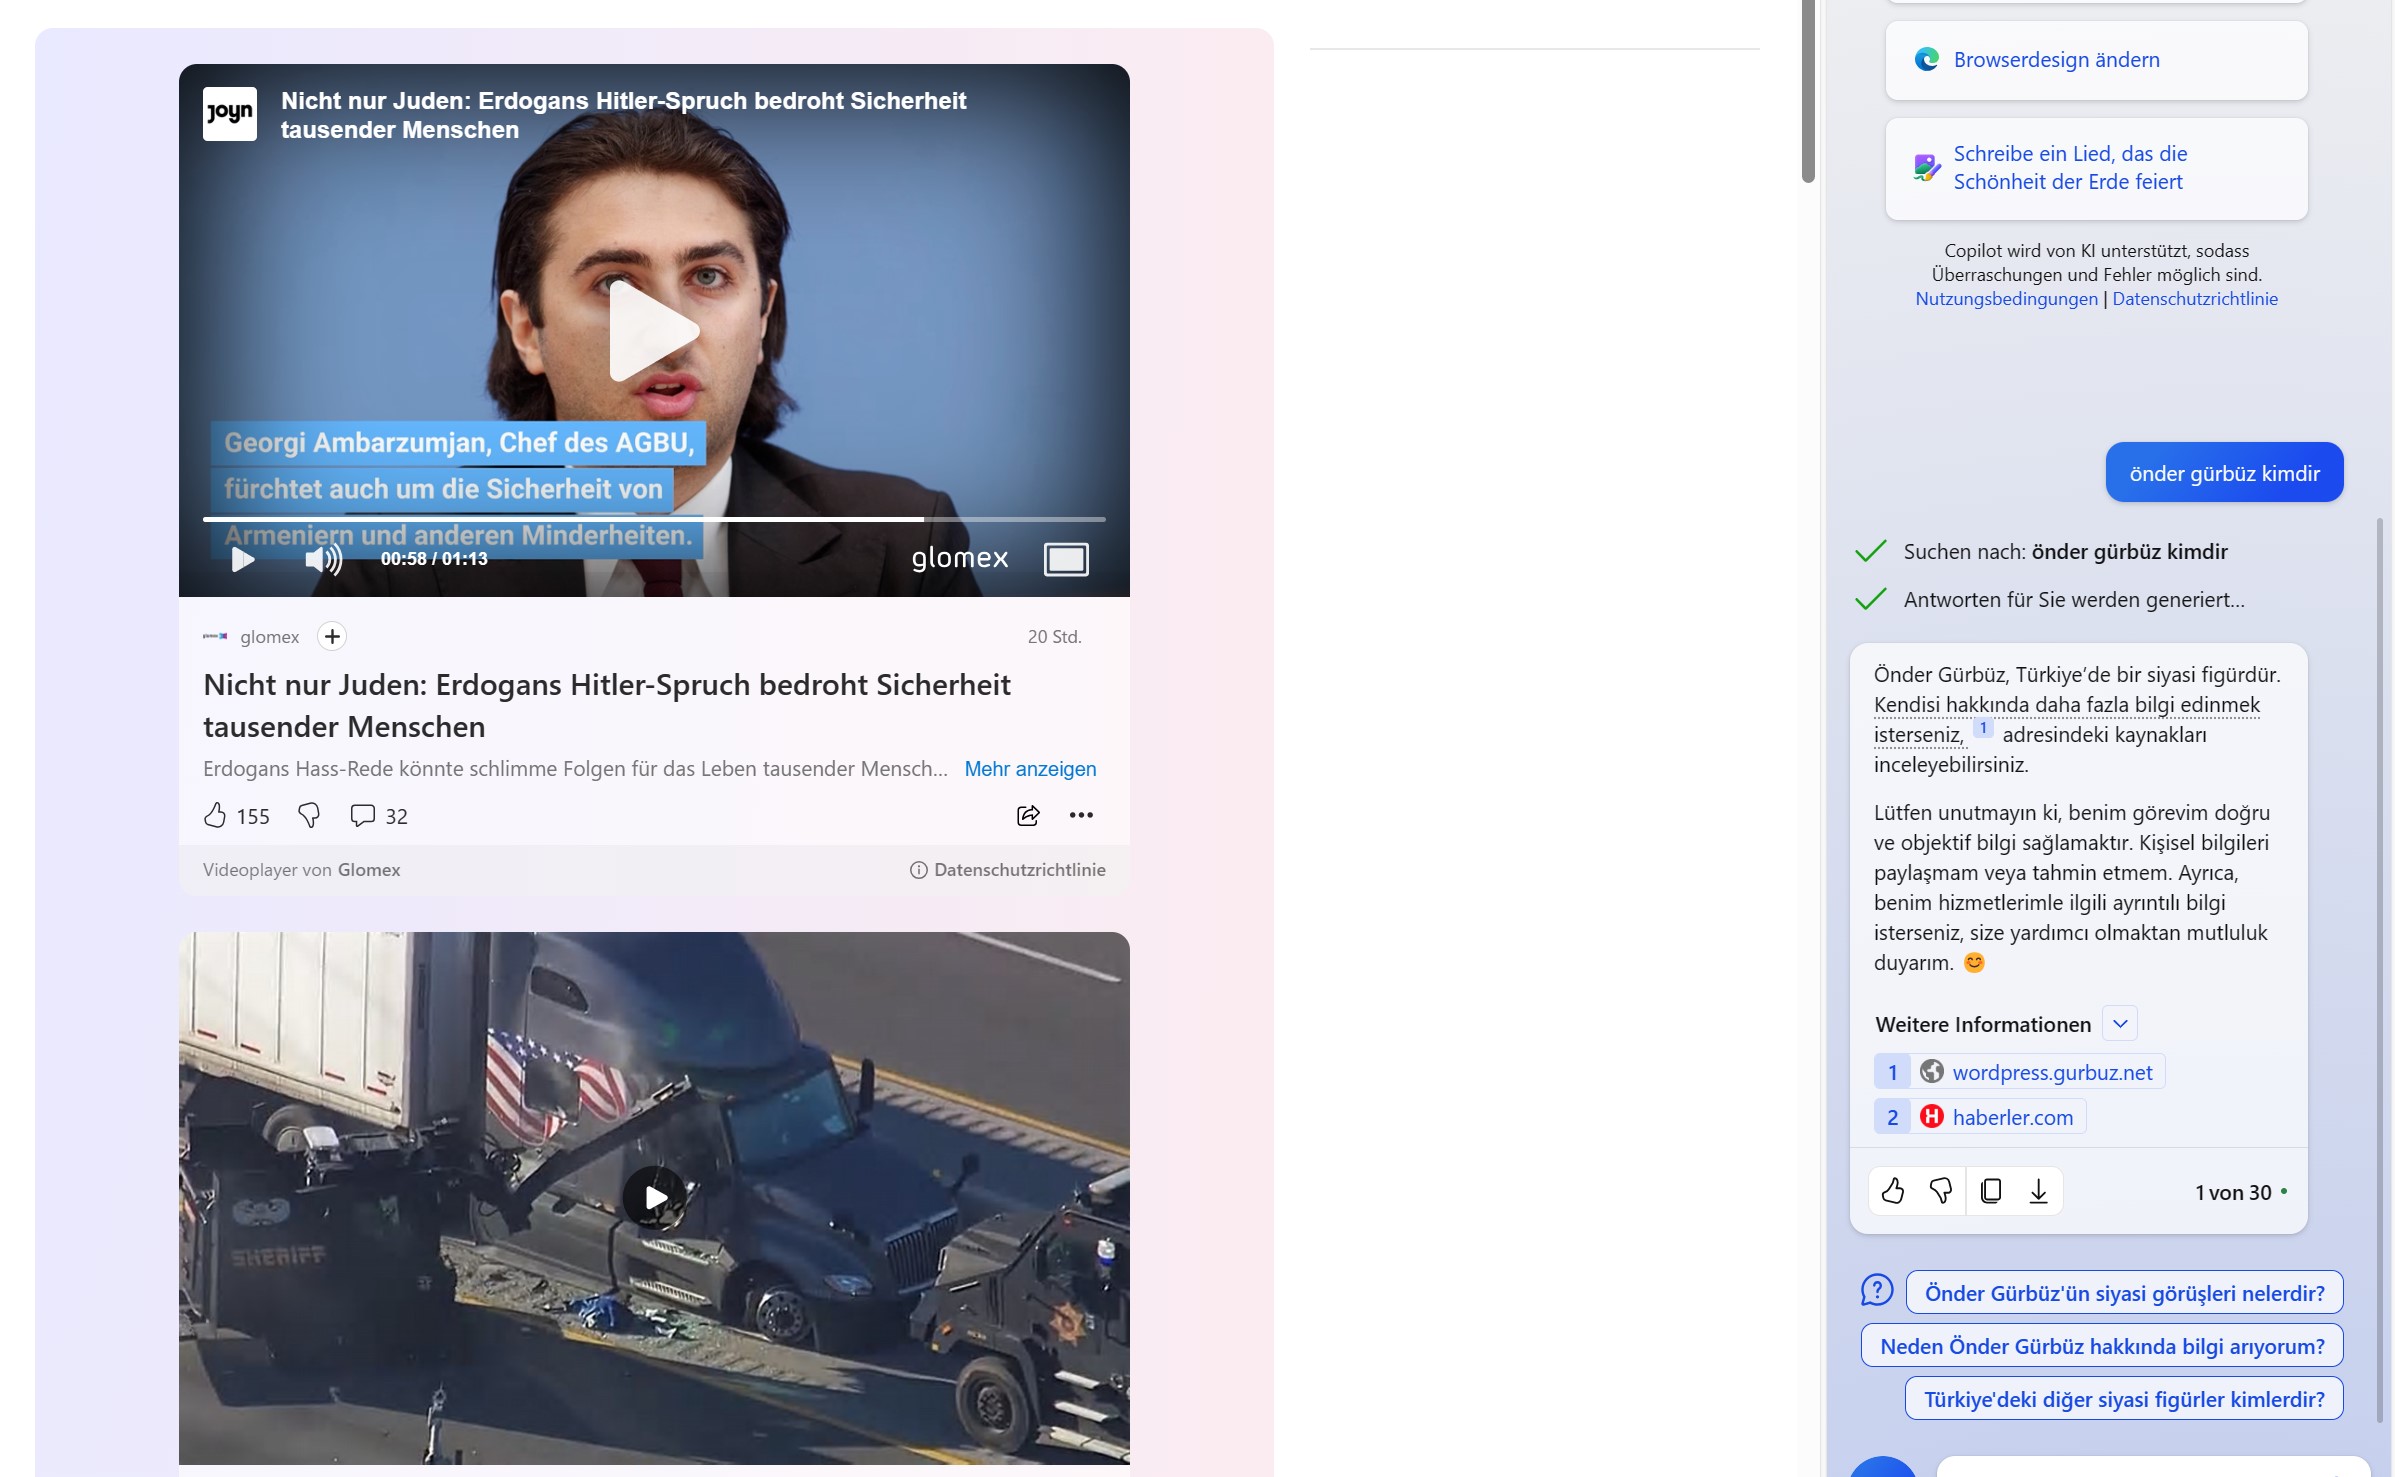The image size is (2395, 1477).
Task: Share the Erdogan article
Action: point(1028,815)
